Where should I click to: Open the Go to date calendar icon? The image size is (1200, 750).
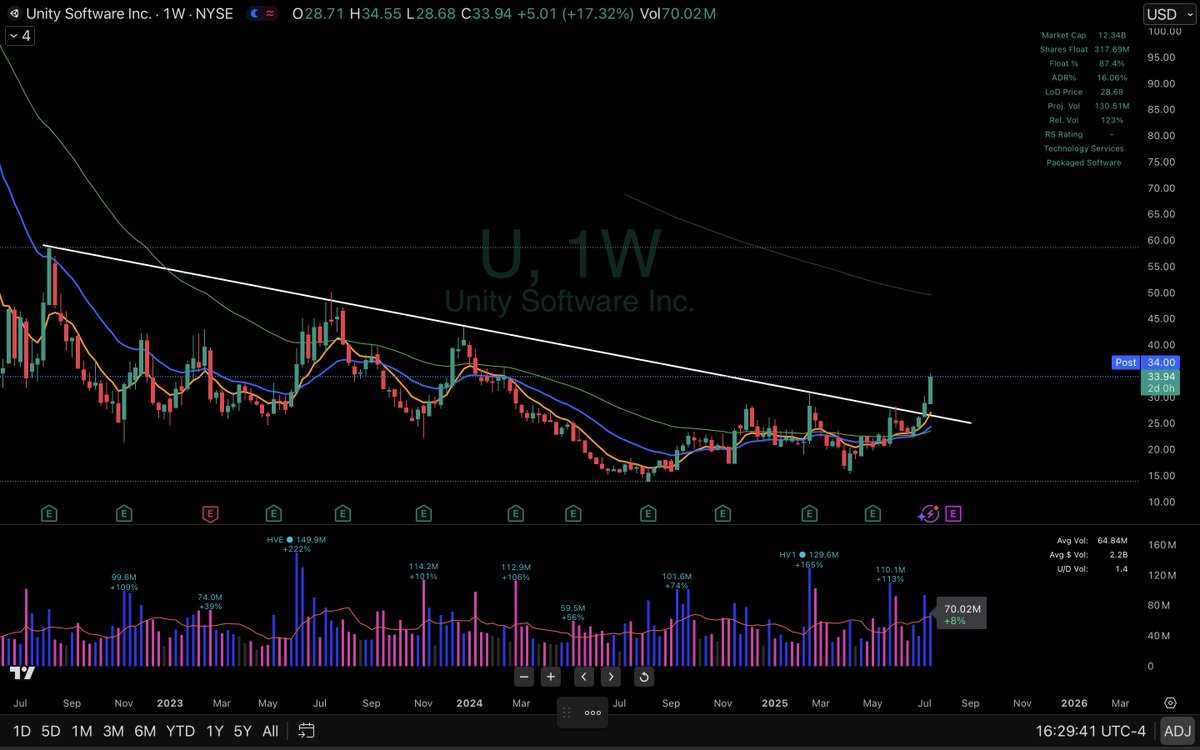tap(307, 730)
